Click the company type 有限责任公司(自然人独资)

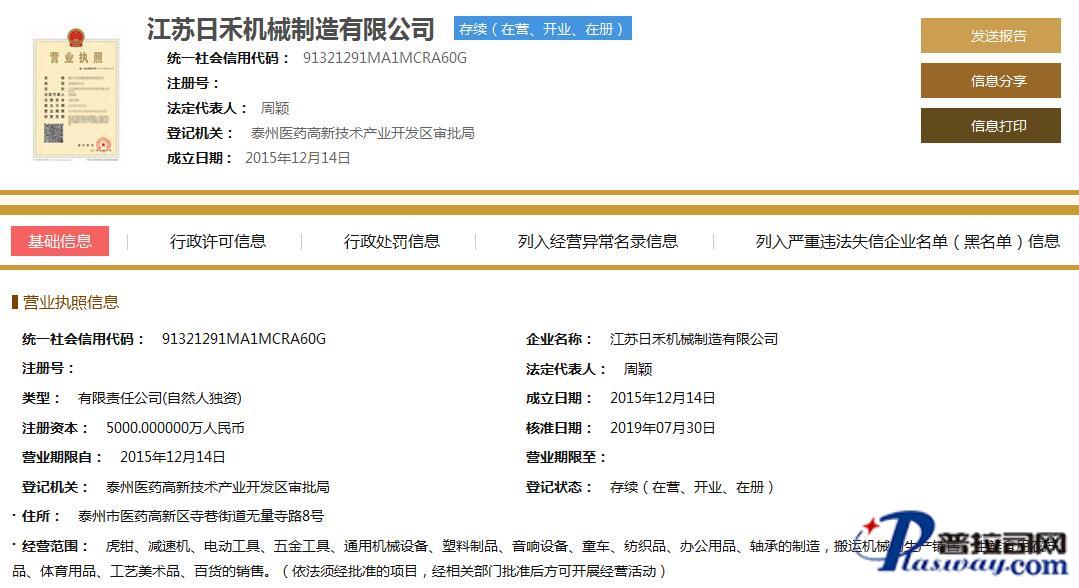160,398
